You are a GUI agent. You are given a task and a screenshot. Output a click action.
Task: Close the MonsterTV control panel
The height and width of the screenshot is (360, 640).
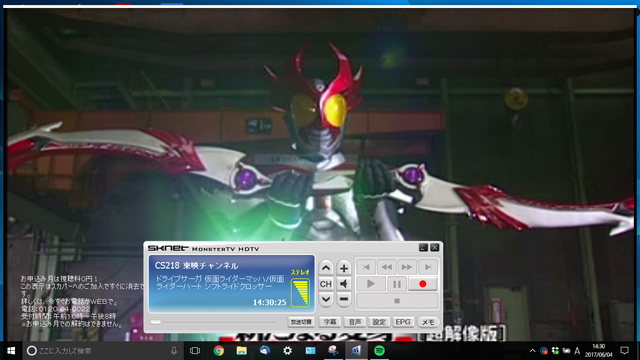click(435, 247)
